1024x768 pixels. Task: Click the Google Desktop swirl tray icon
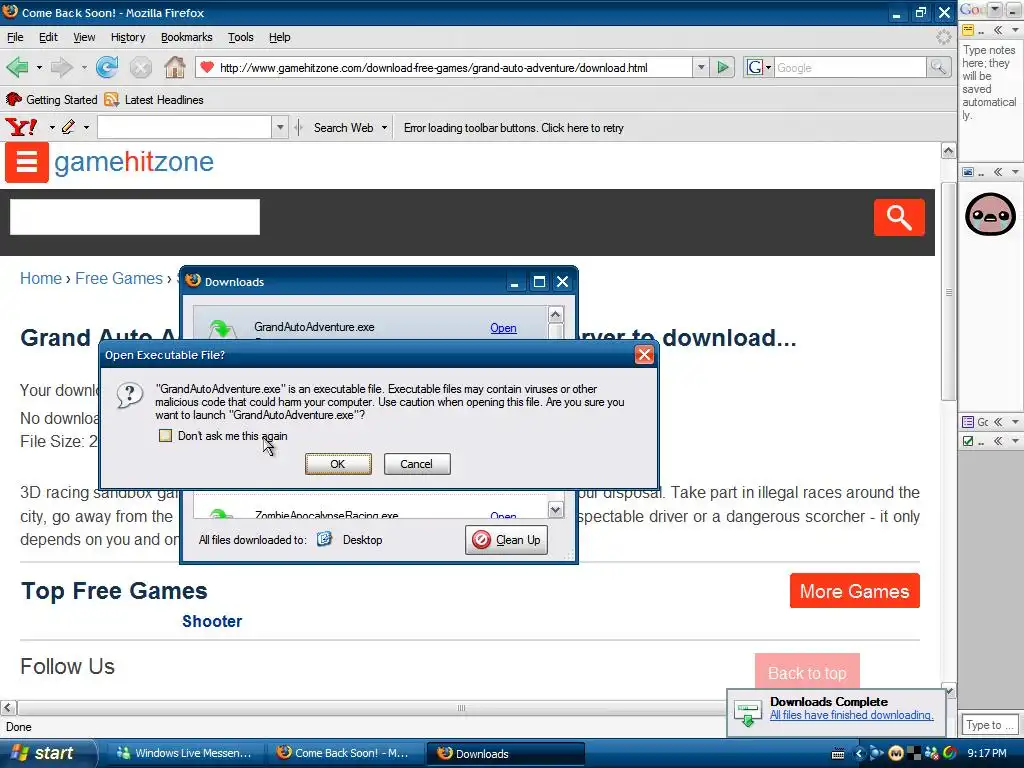pos(950,753)
